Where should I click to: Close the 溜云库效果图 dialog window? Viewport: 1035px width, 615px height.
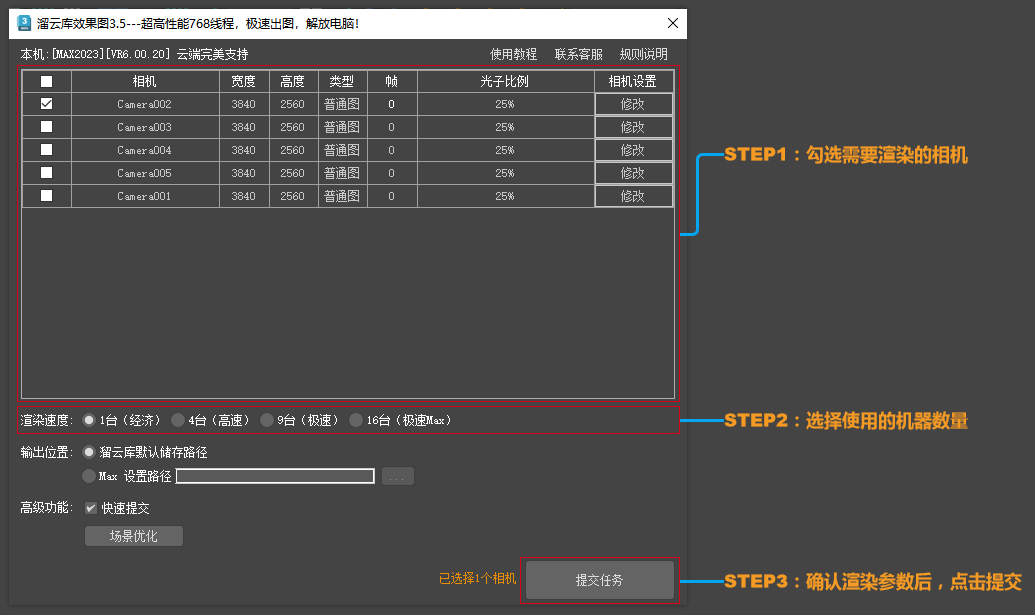(673, 23)
